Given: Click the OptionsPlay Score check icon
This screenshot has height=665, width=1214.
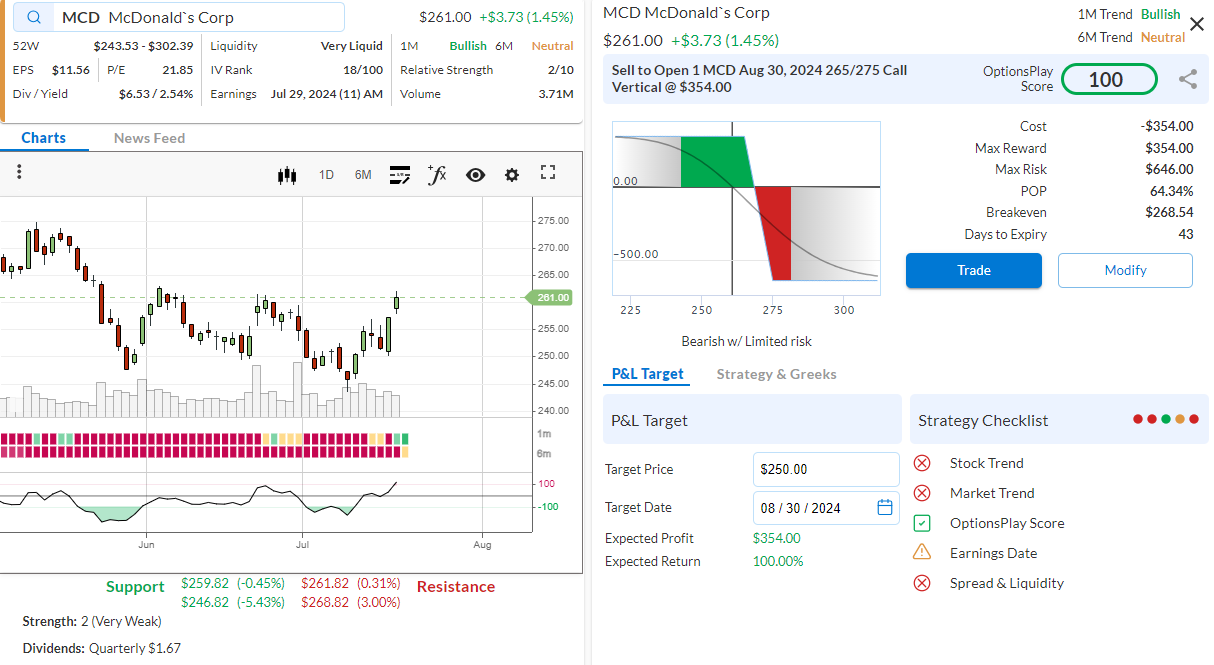Looking at the screenshot, I should (922, 523).
